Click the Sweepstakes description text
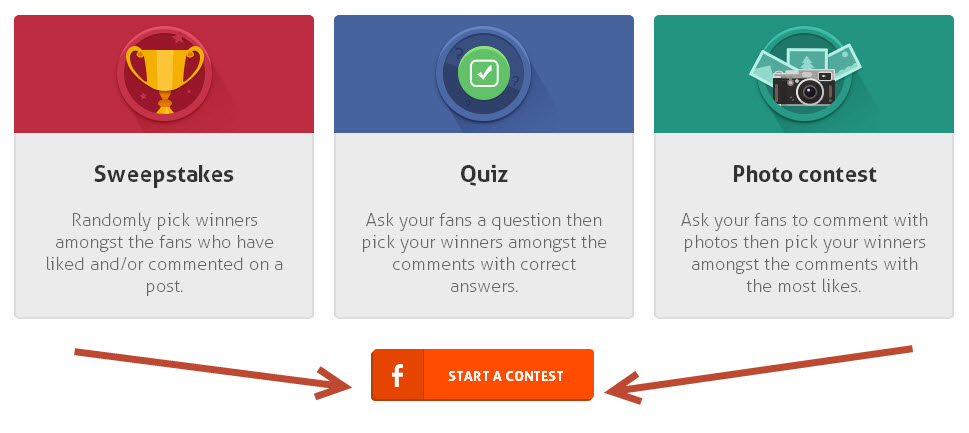This screenshot has height=433, width=969. point(164,253)
